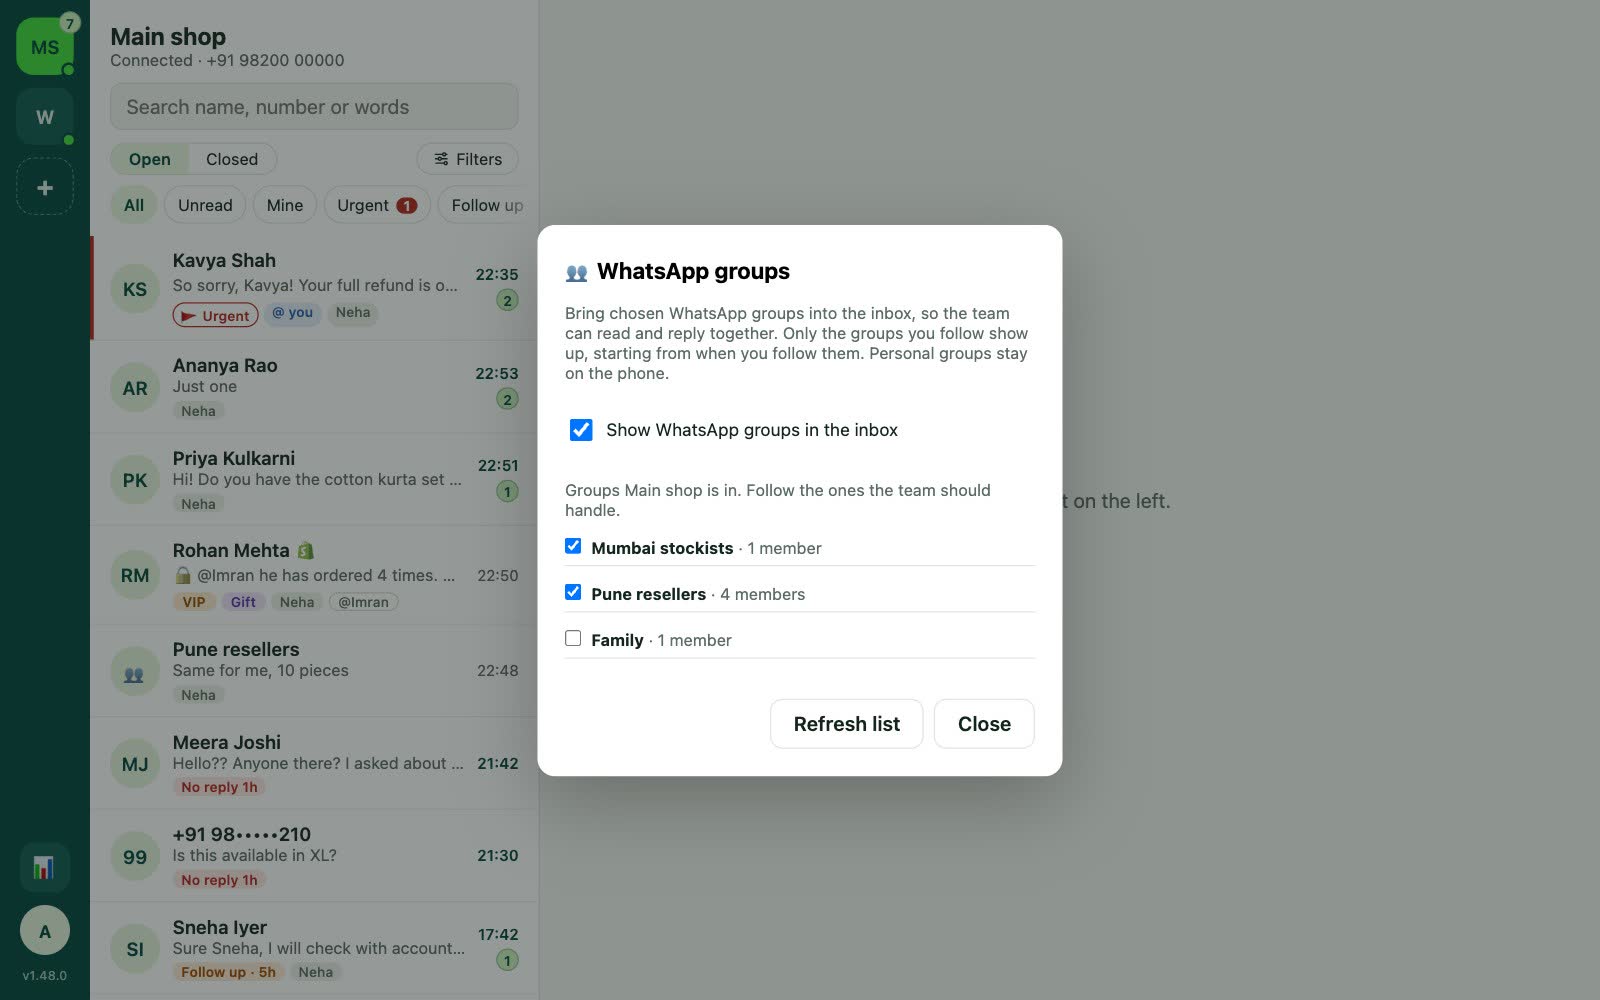Screen dimensions: 1600x1000
Task: Click the Pune resellers group icon
Action: pyautogui.click(x=135, y=673)
